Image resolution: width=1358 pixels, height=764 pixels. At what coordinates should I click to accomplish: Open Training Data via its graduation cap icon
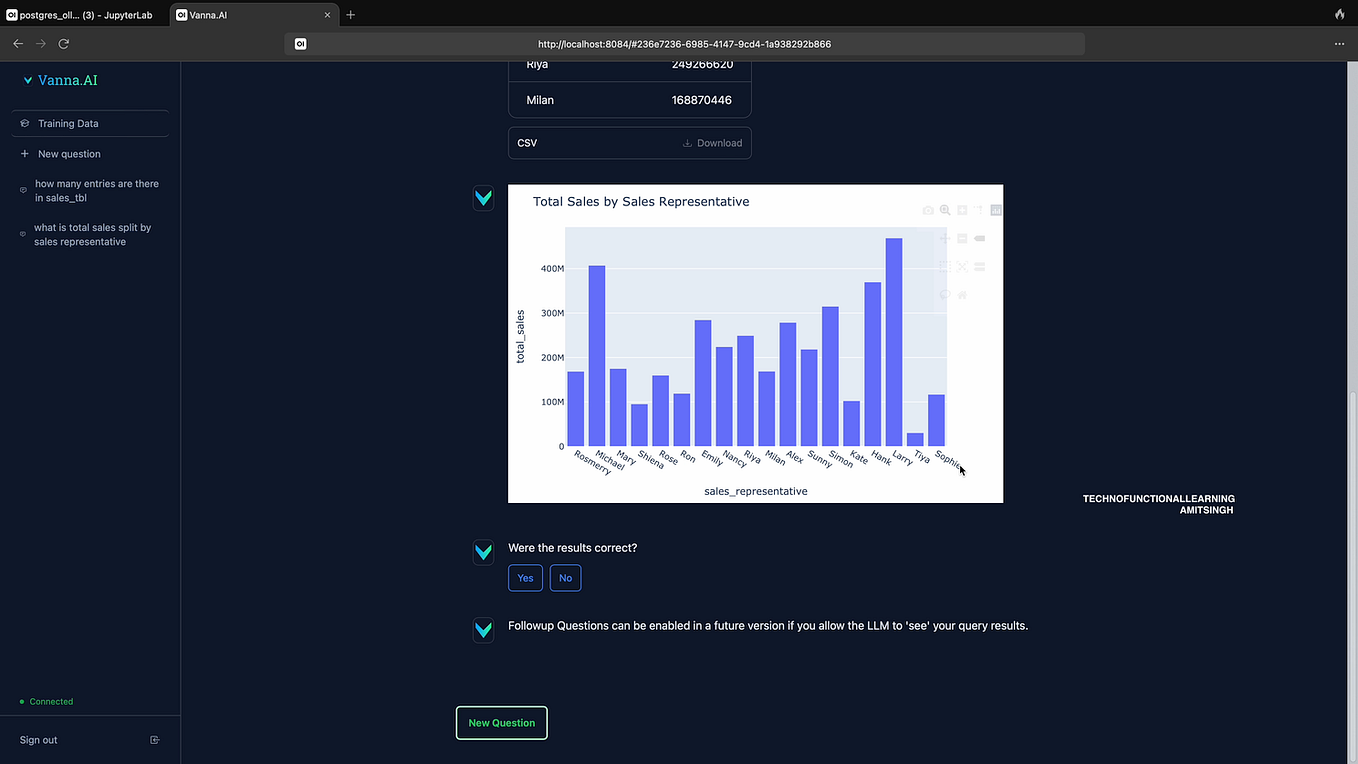pos(23,123)
